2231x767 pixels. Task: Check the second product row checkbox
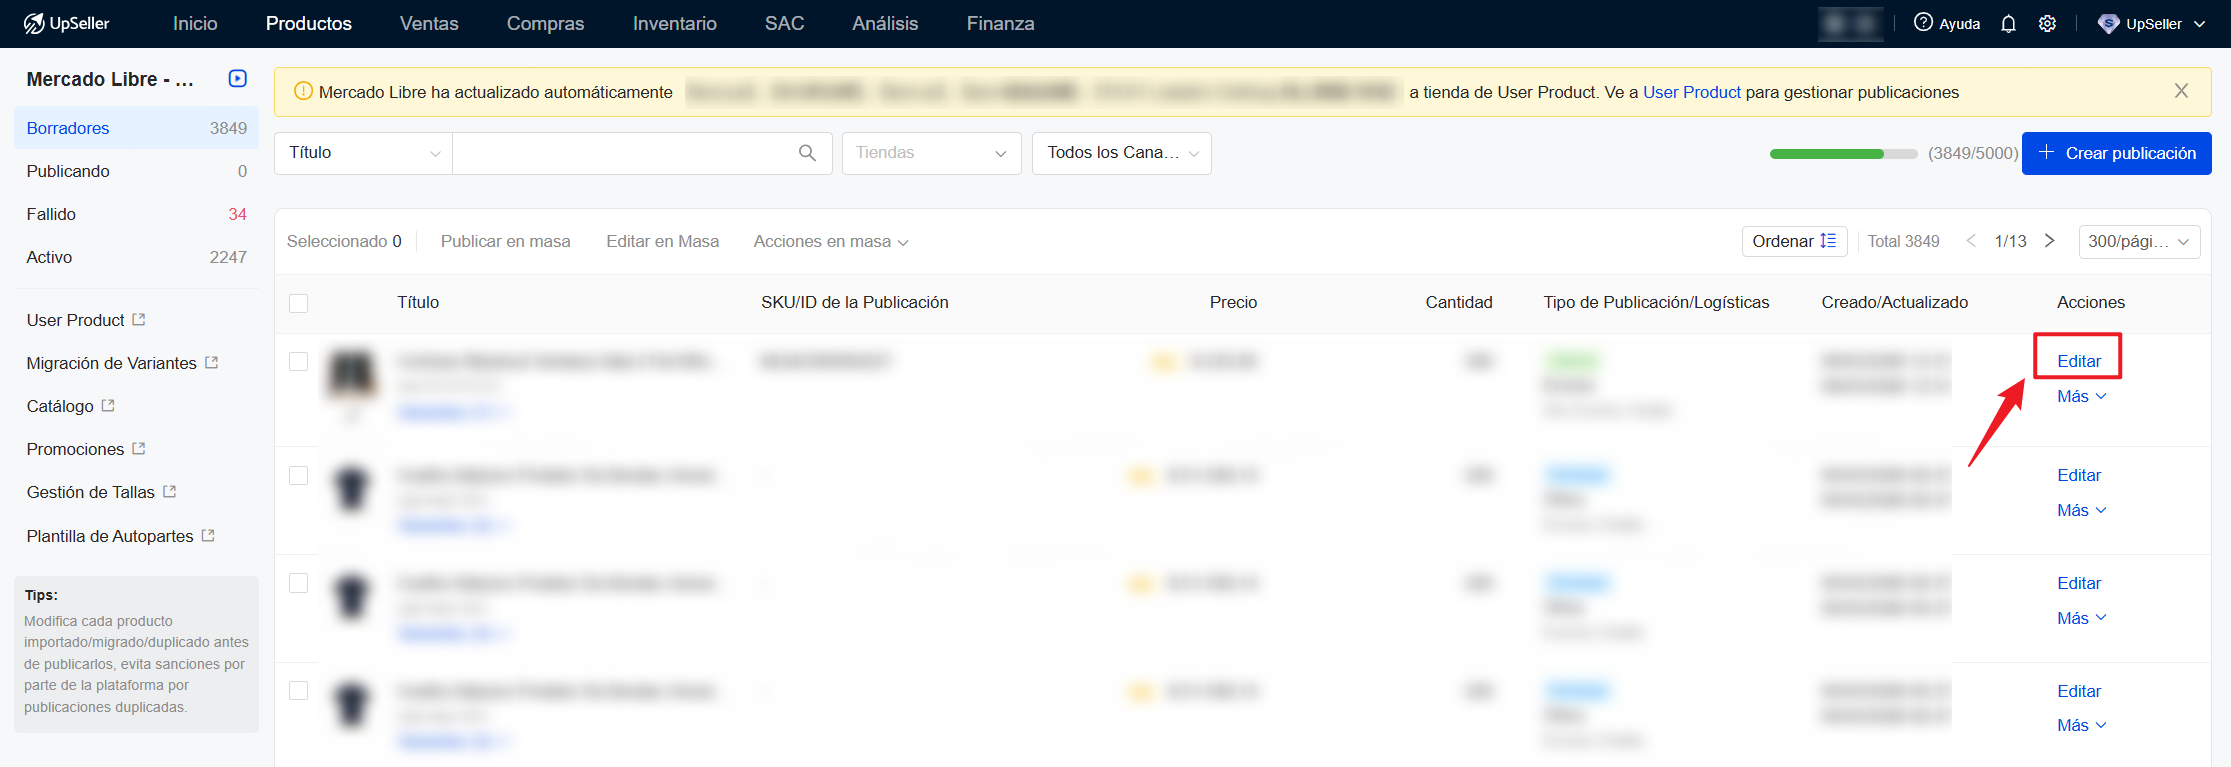298,475
